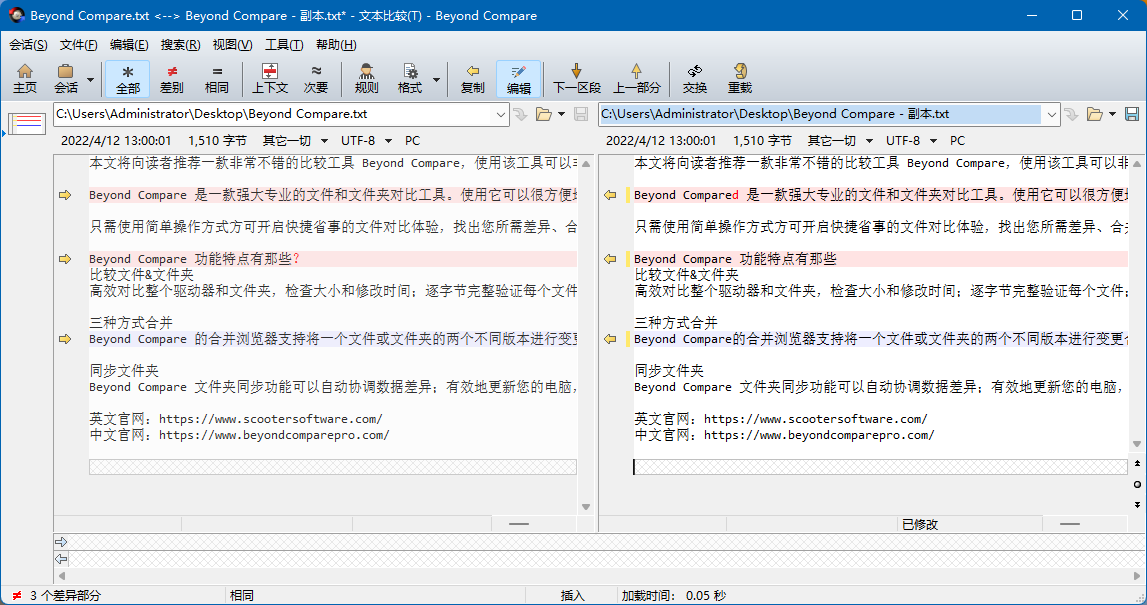Expand the 会话 toolbar dropdown arrow
1147x605 pixels.
pyautogui.click(x=91, y=79)
